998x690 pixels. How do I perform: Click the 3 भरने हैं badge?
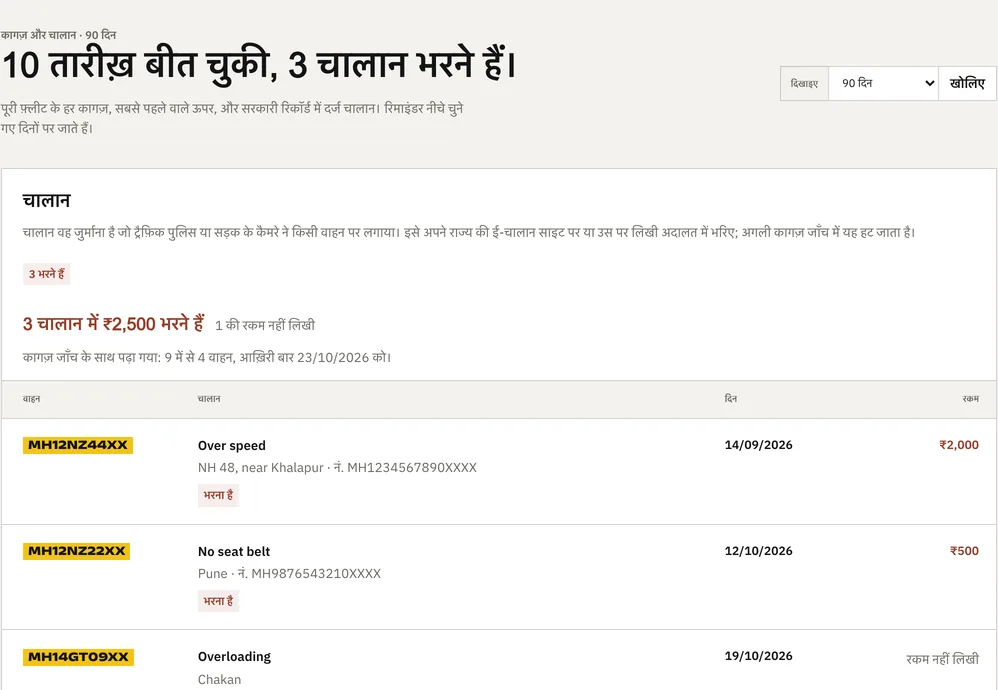(x=46, y=274)
